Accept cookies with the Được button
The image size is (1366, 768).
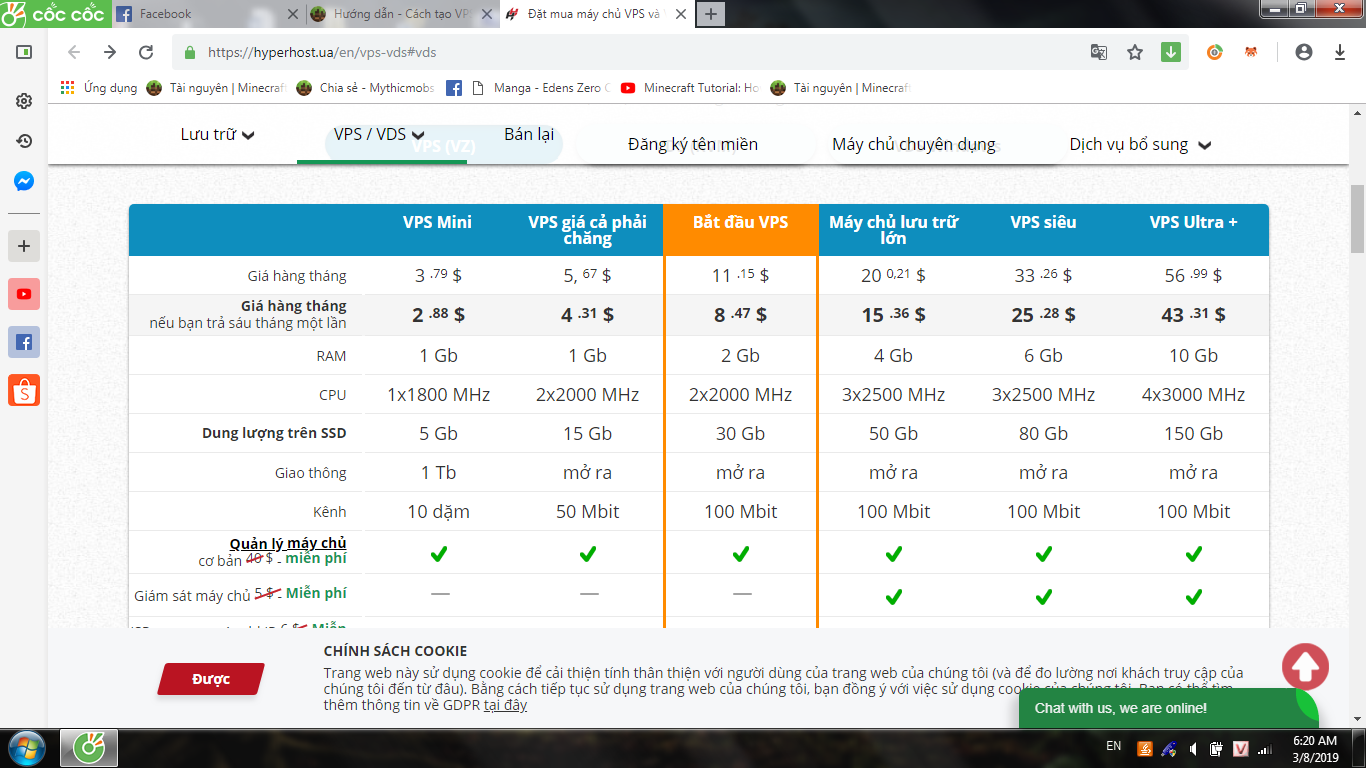[x=211, y=679]
